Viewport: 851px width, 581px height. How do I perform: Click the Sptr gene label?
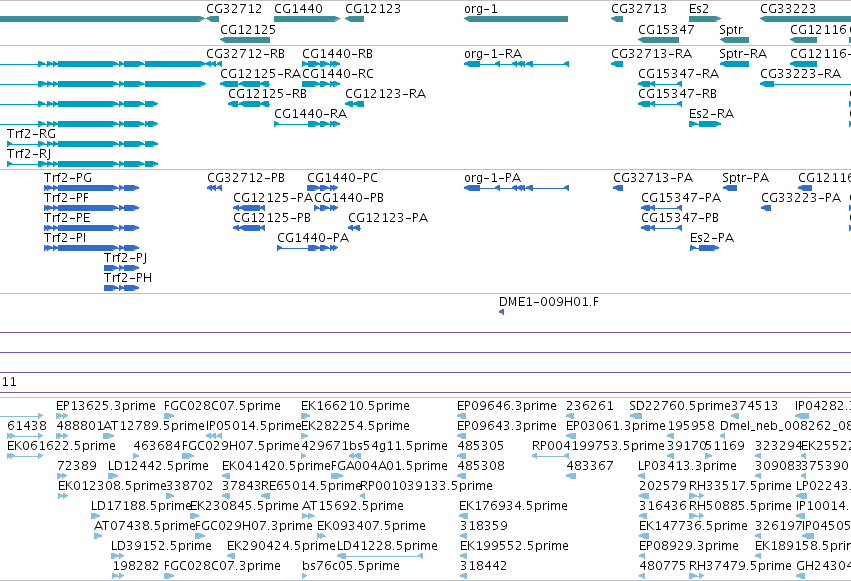coord(731,30)
